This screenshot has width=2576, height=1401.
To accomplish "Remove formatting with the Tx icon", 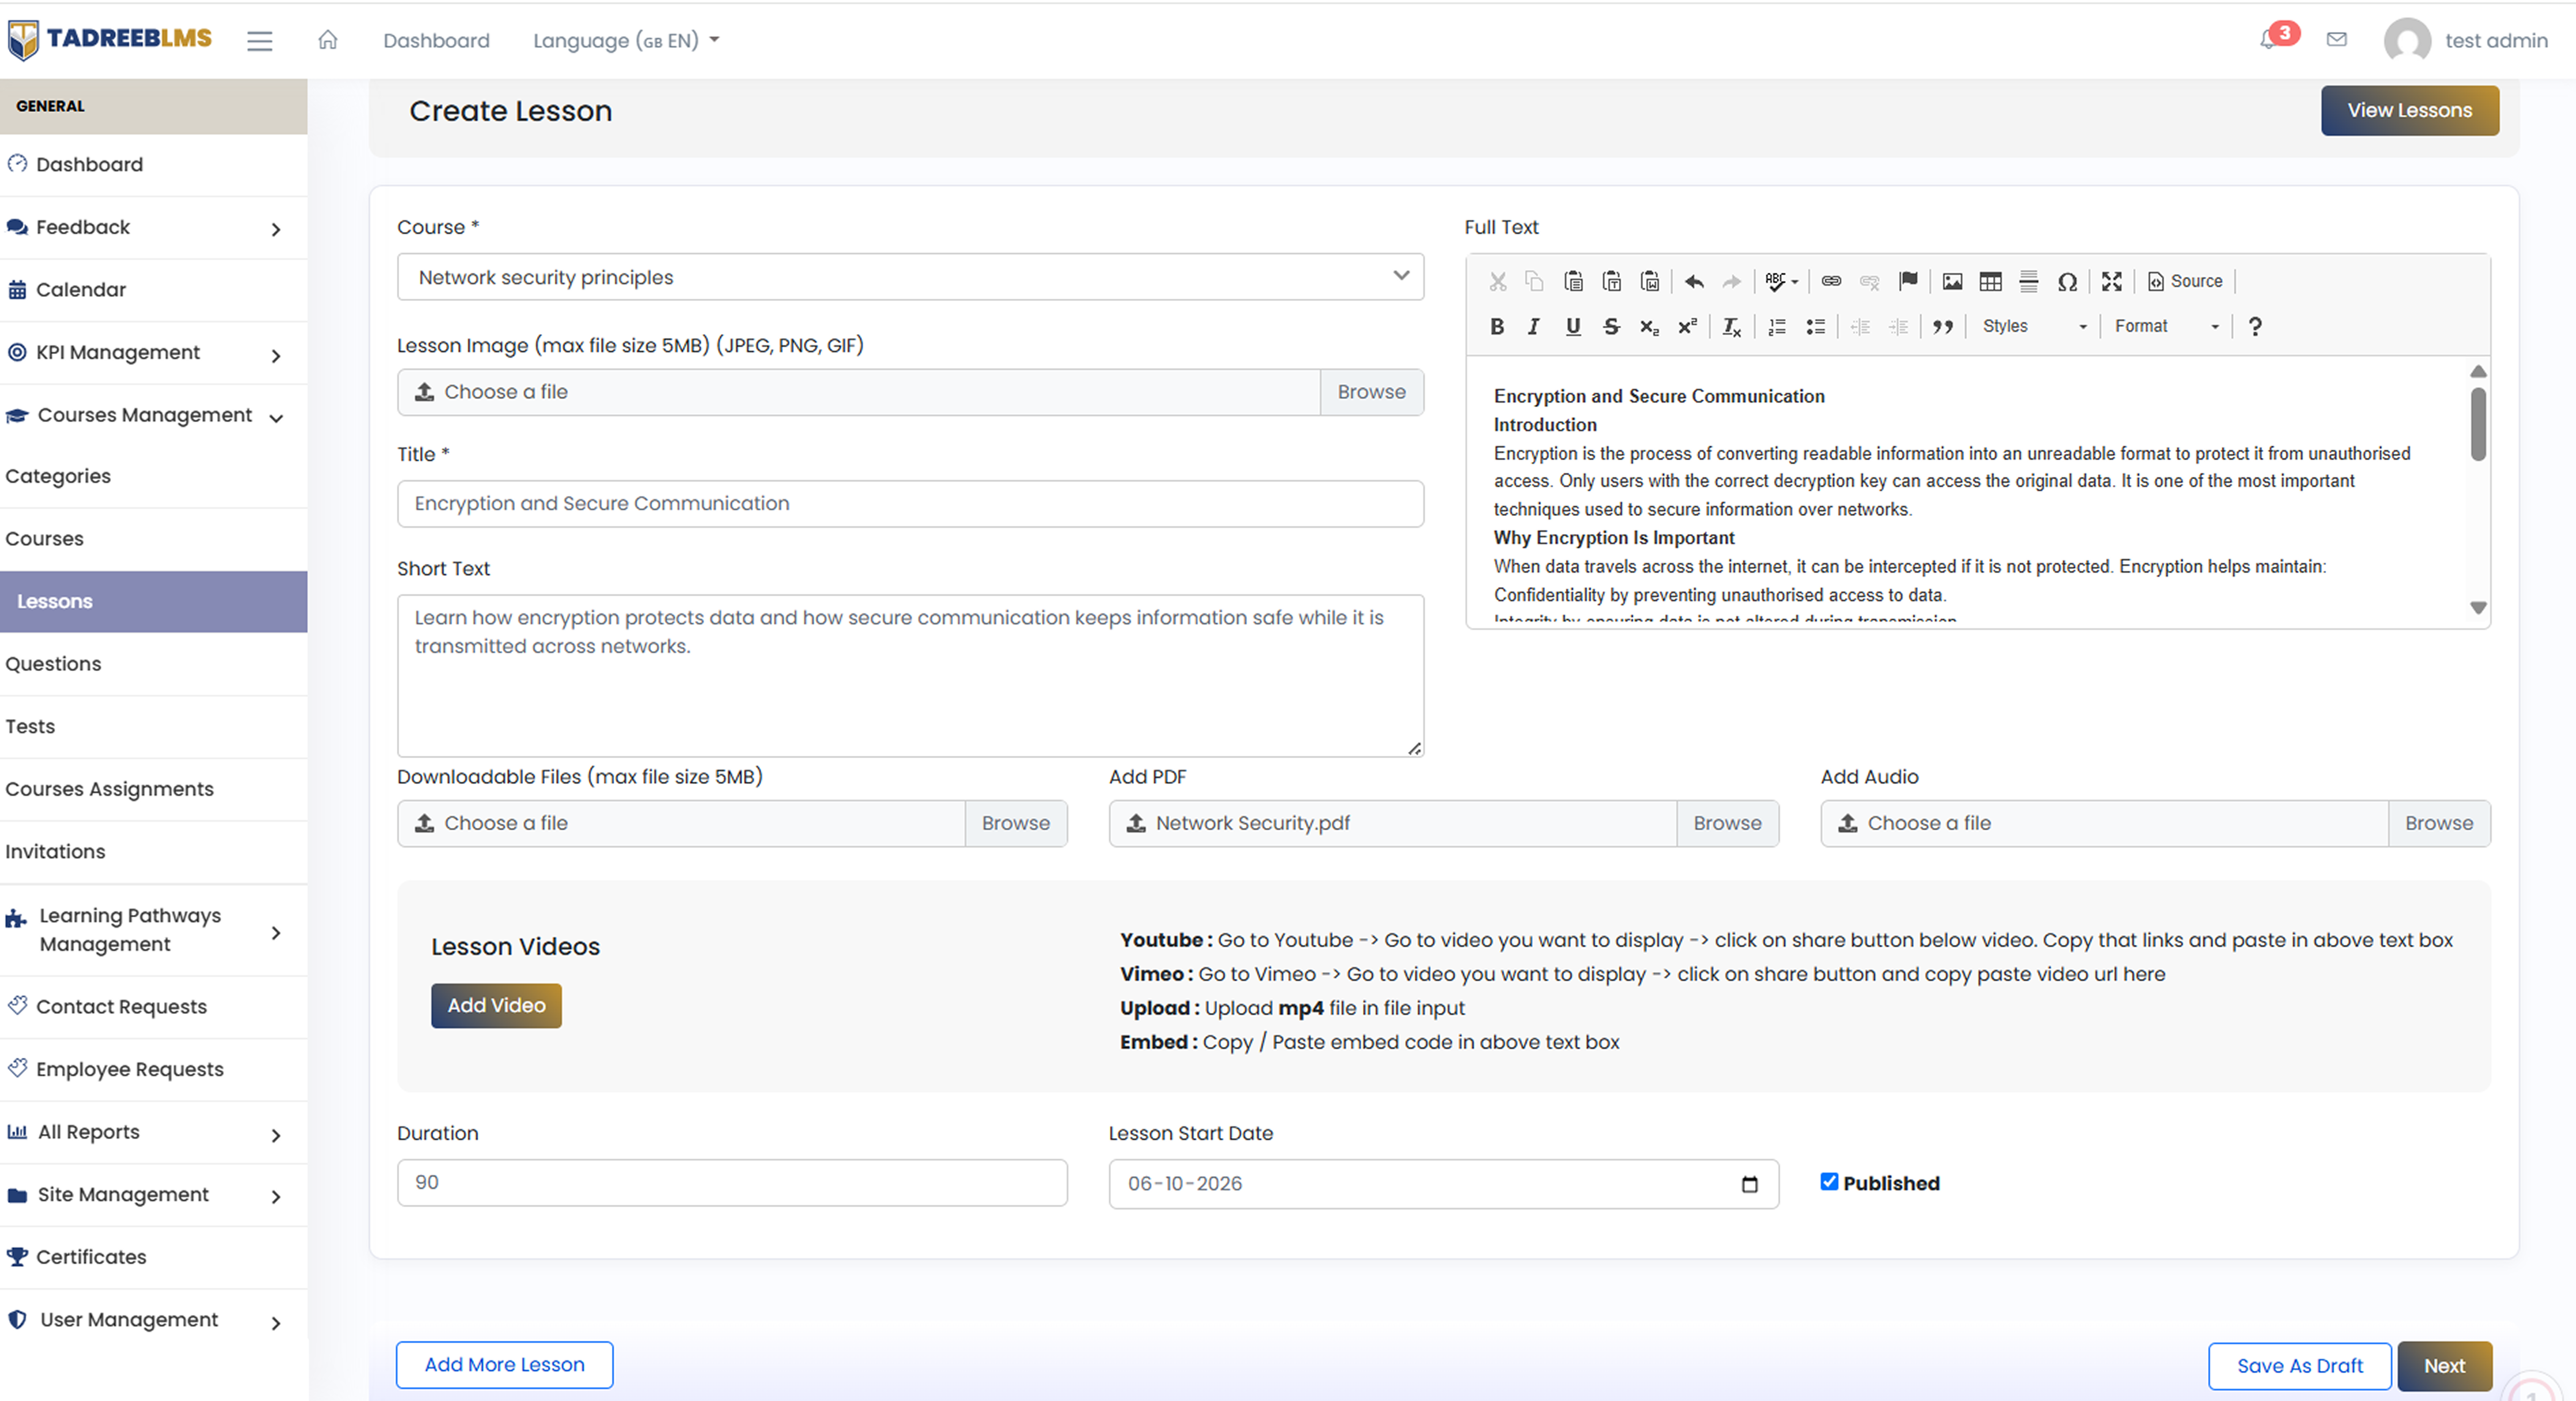I will (1732, 327).
